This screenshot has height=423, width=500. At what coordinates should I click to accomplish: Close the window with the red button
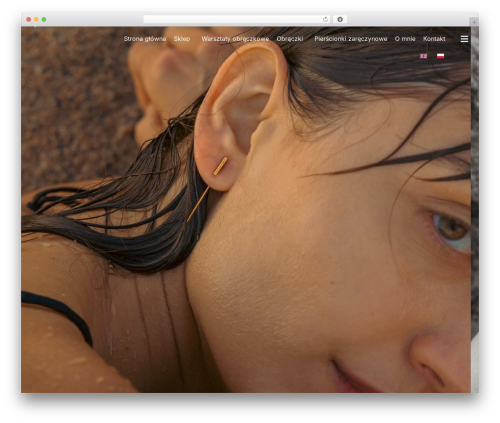click(29, 19)
